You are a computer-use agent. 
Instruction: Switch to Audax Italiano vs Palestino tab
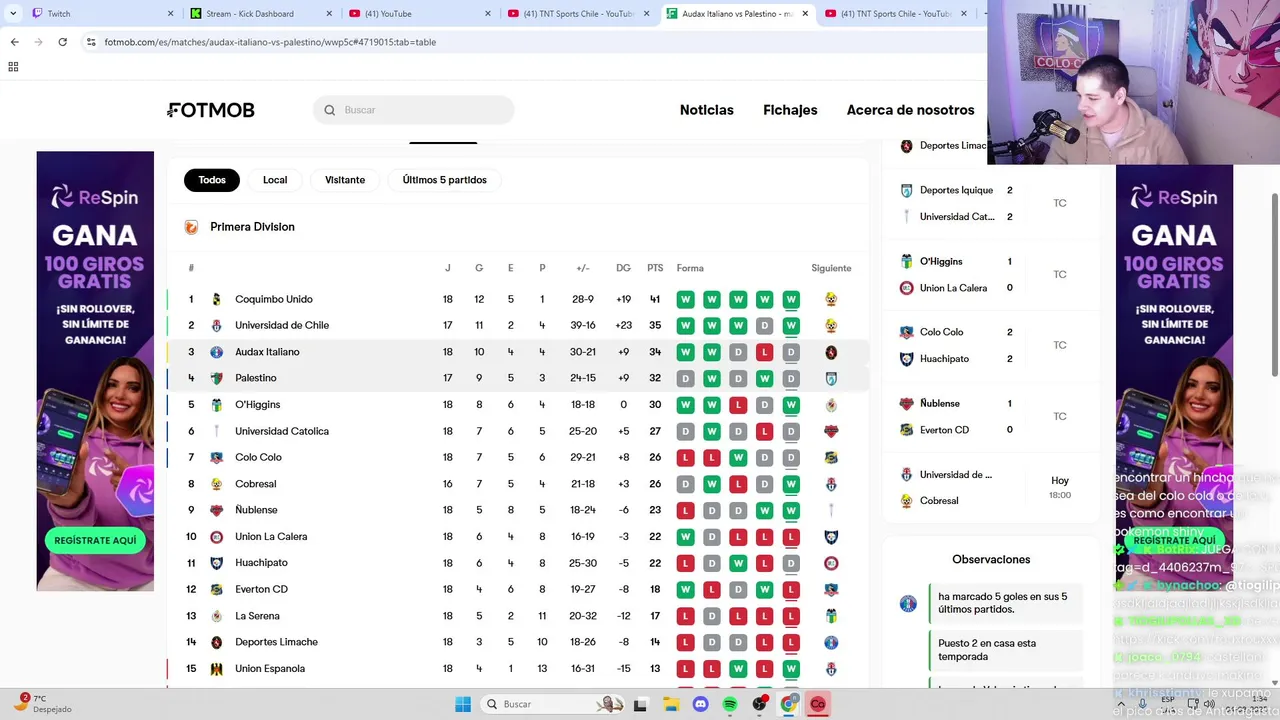(x=737, y=14)
